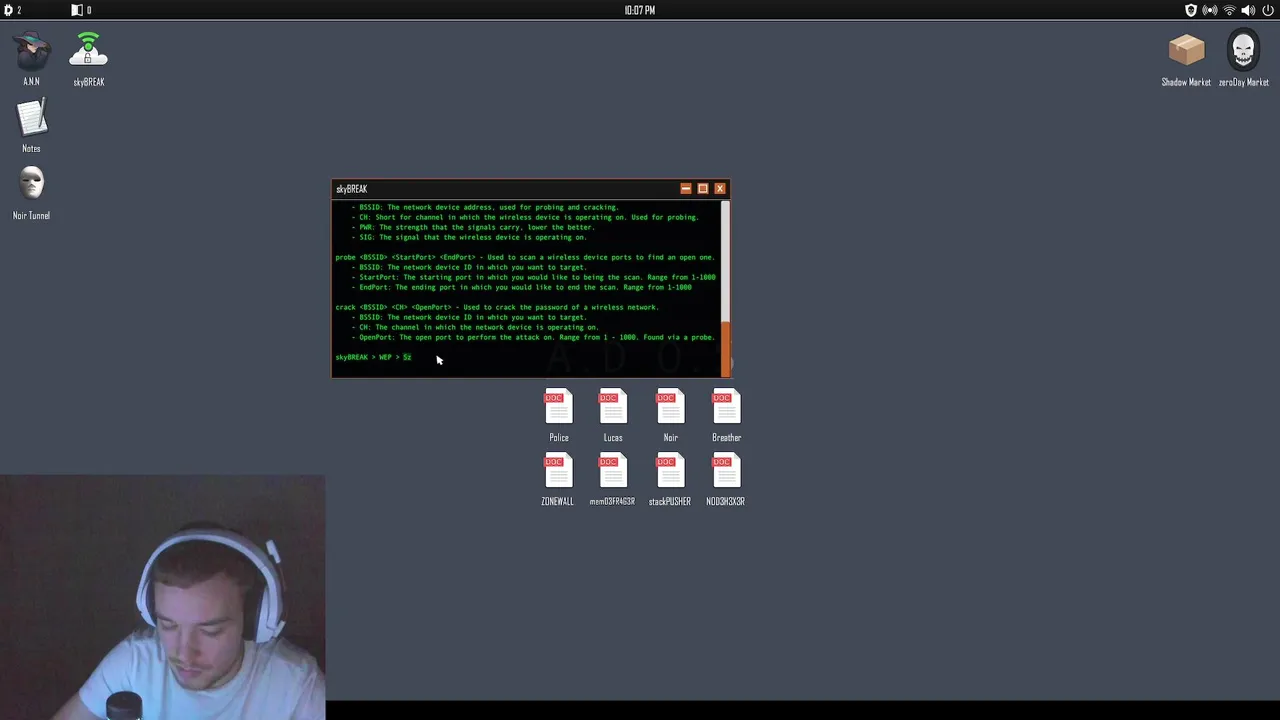Open the A.N.N desktop icon
The height and width of the screenshot is (720, 1280).
(x=31, y=52)
